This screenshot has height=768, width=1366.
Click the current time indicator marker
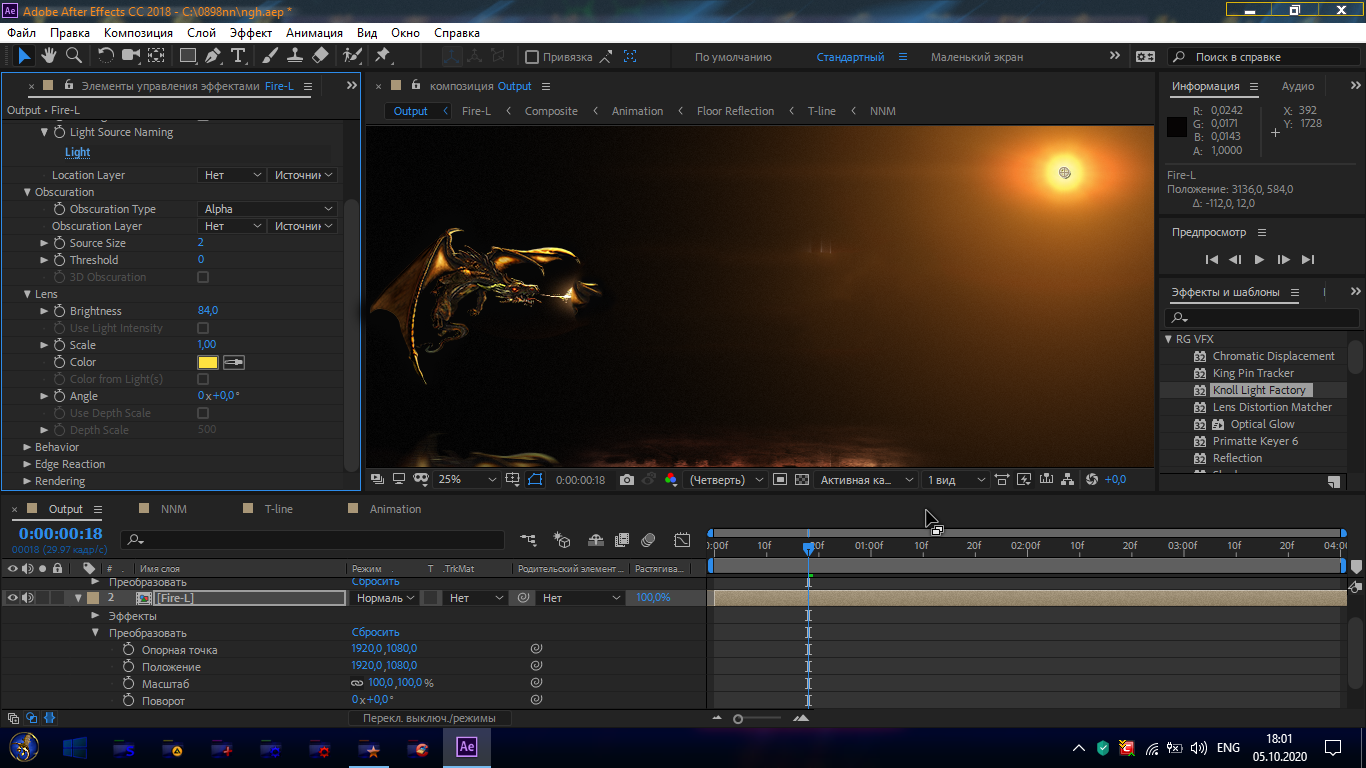pos(808,547)
